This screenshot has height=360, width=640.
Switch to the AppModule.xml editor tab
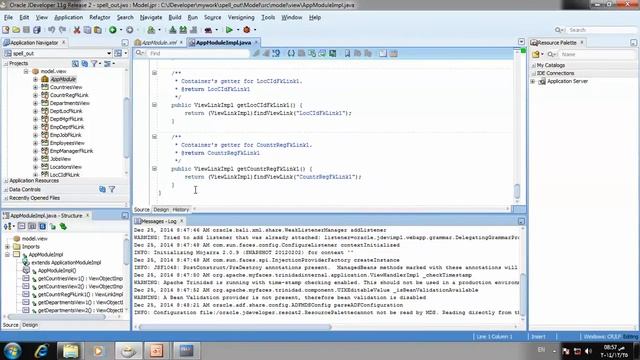point(159,42)
